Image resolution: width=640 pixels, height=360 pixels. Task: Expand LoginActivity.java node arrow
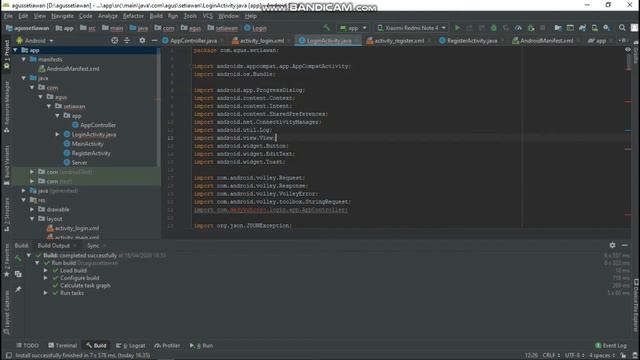[58, 134]
